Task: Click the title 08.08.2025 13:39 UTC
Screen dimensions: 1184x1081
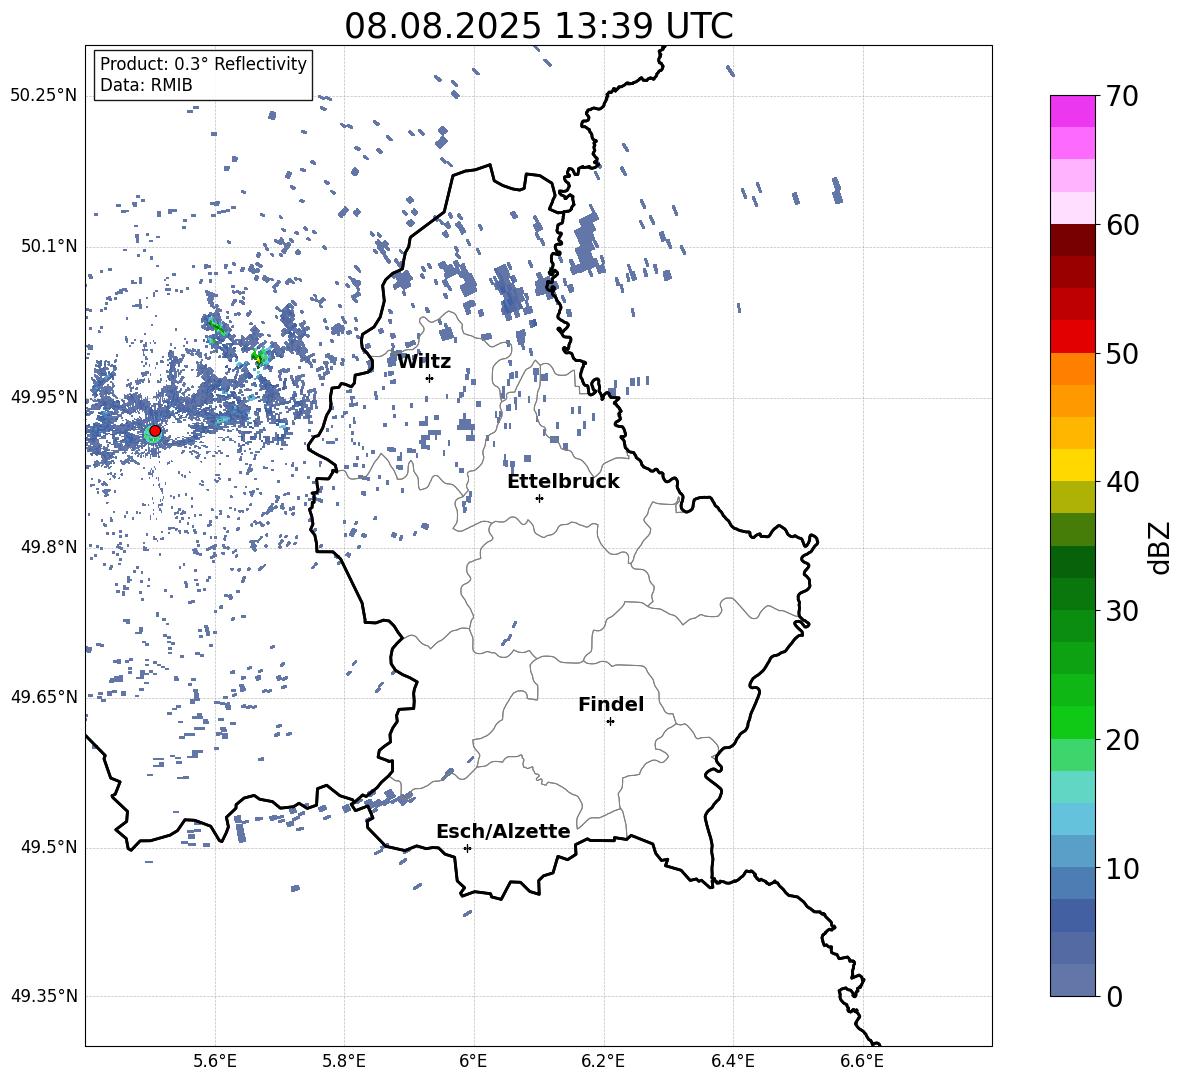Action: [538, 26]
